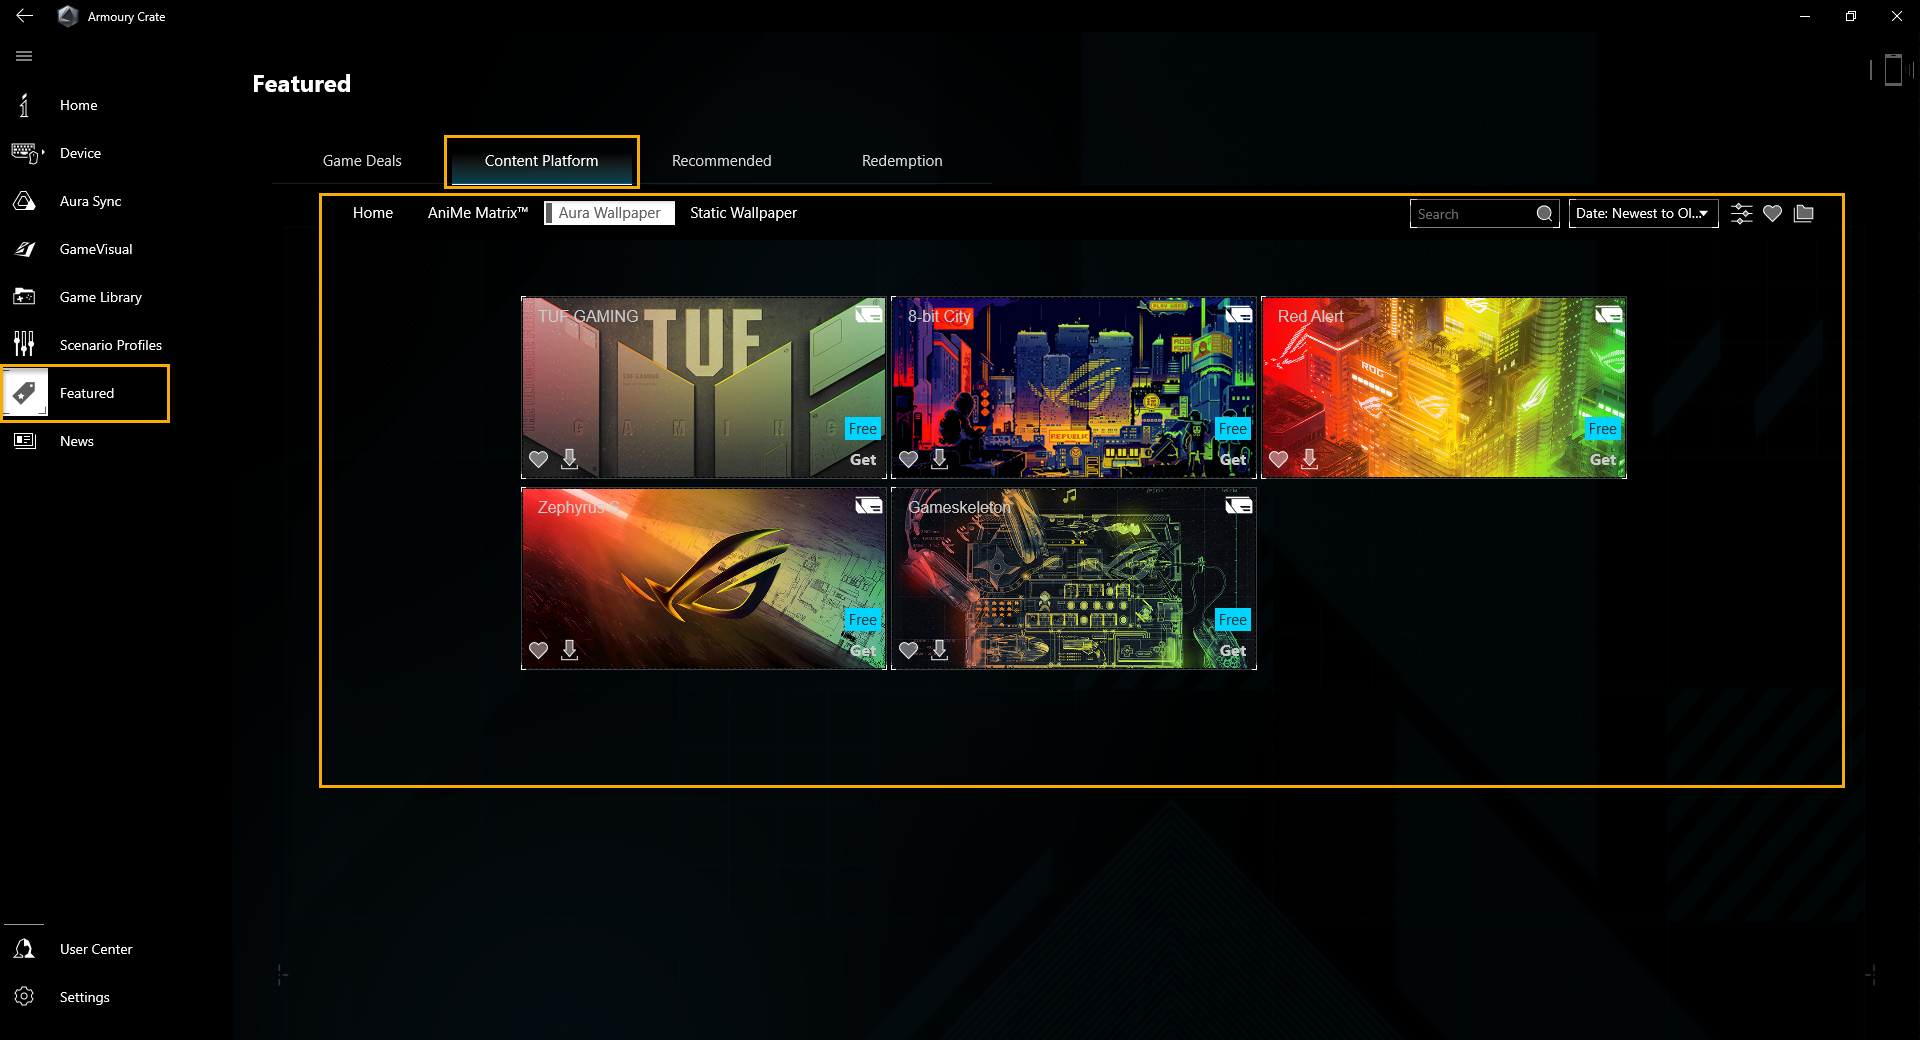Open the Aura Sync sidebar icon
Viewport: 1920px width, 1040px height.
[25, 201]
